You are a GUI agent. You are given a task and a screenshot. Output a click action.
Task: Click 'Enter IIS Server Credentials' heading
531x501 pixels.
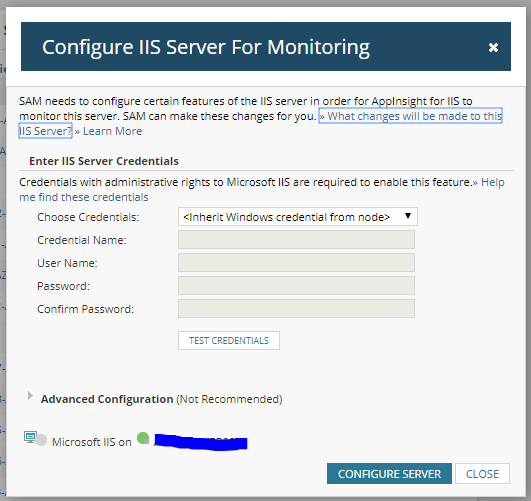click(x=104, y=161)
